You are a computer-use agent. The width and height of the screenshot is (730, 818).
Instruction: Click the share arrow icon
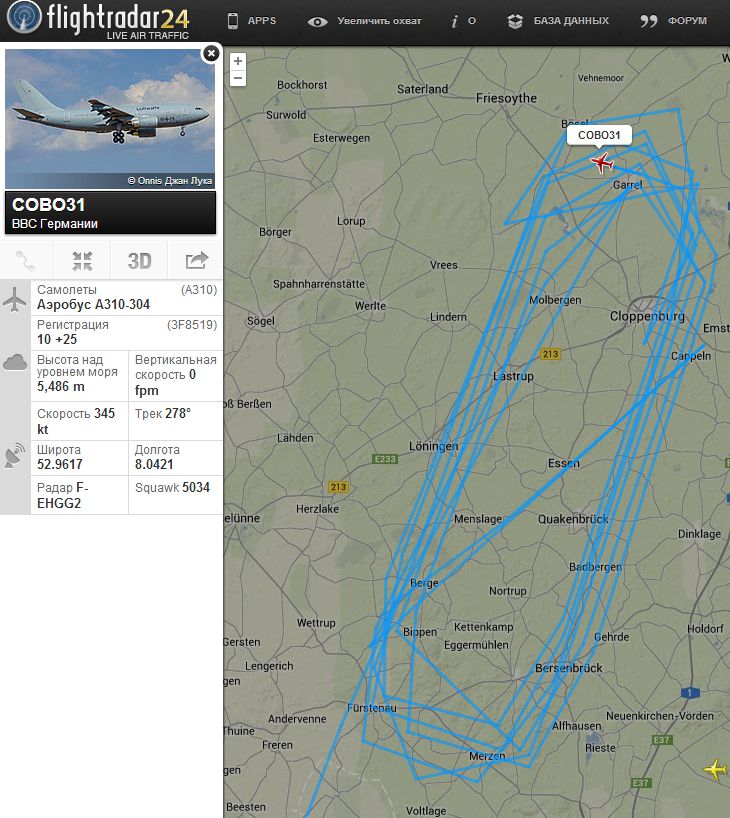[196, 260]
